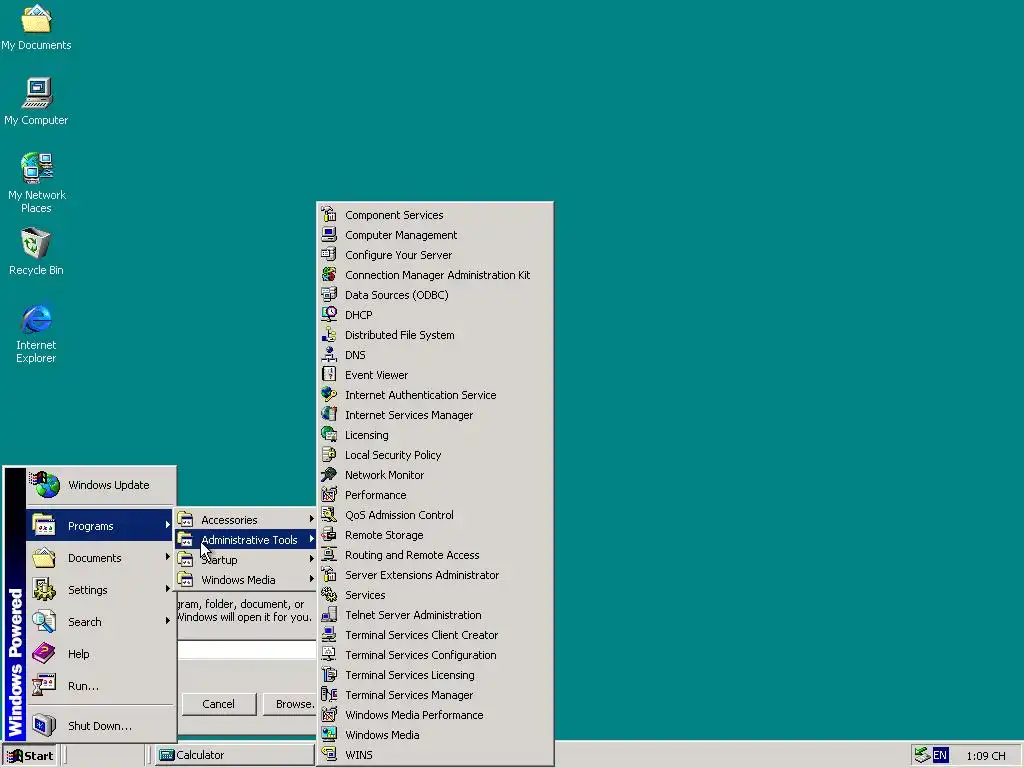Open Windows Media Performance

435,715
